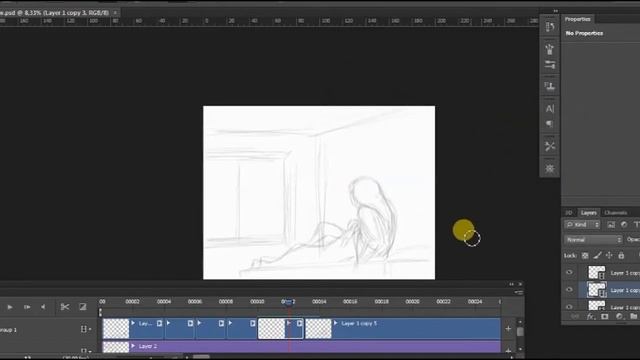Hide the lowest visible layer via eye icon
The width and height of the screenshot is (640, 360).
[x=569, y=306]
